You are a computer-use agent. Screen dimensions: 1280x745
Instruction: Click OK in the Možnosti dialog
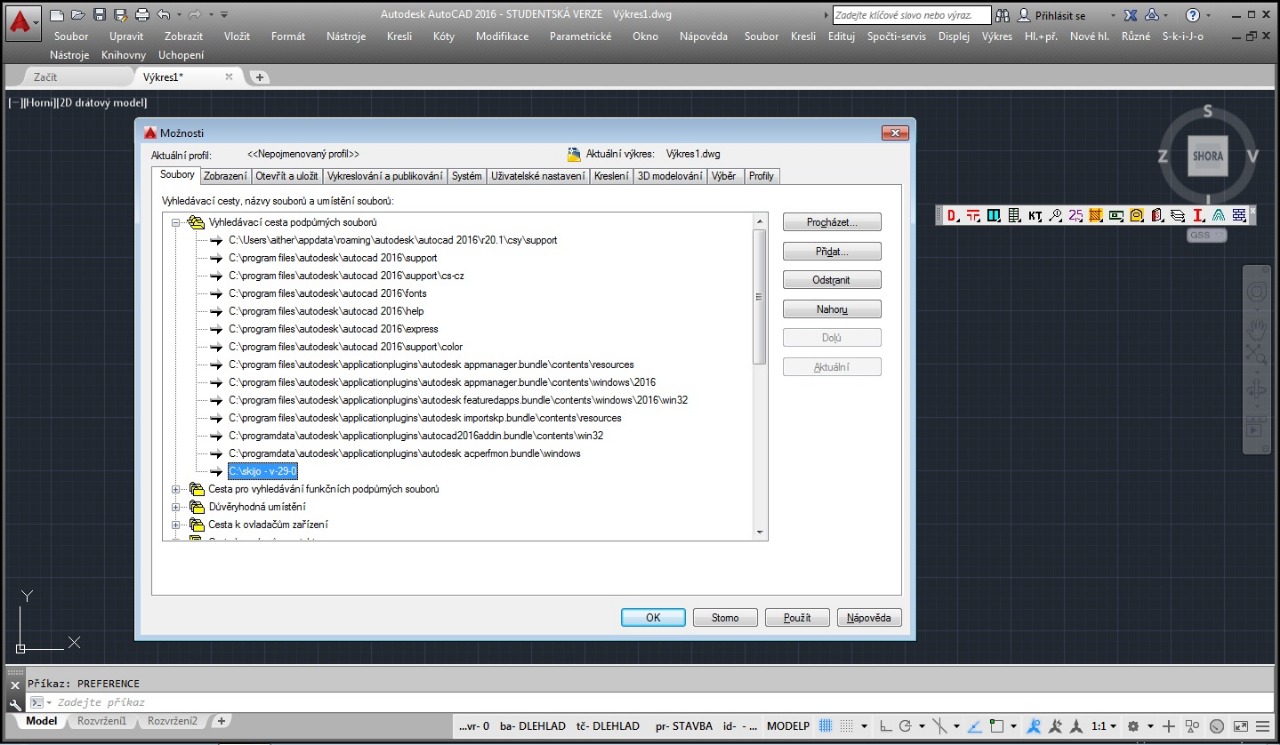click(653, 618)
